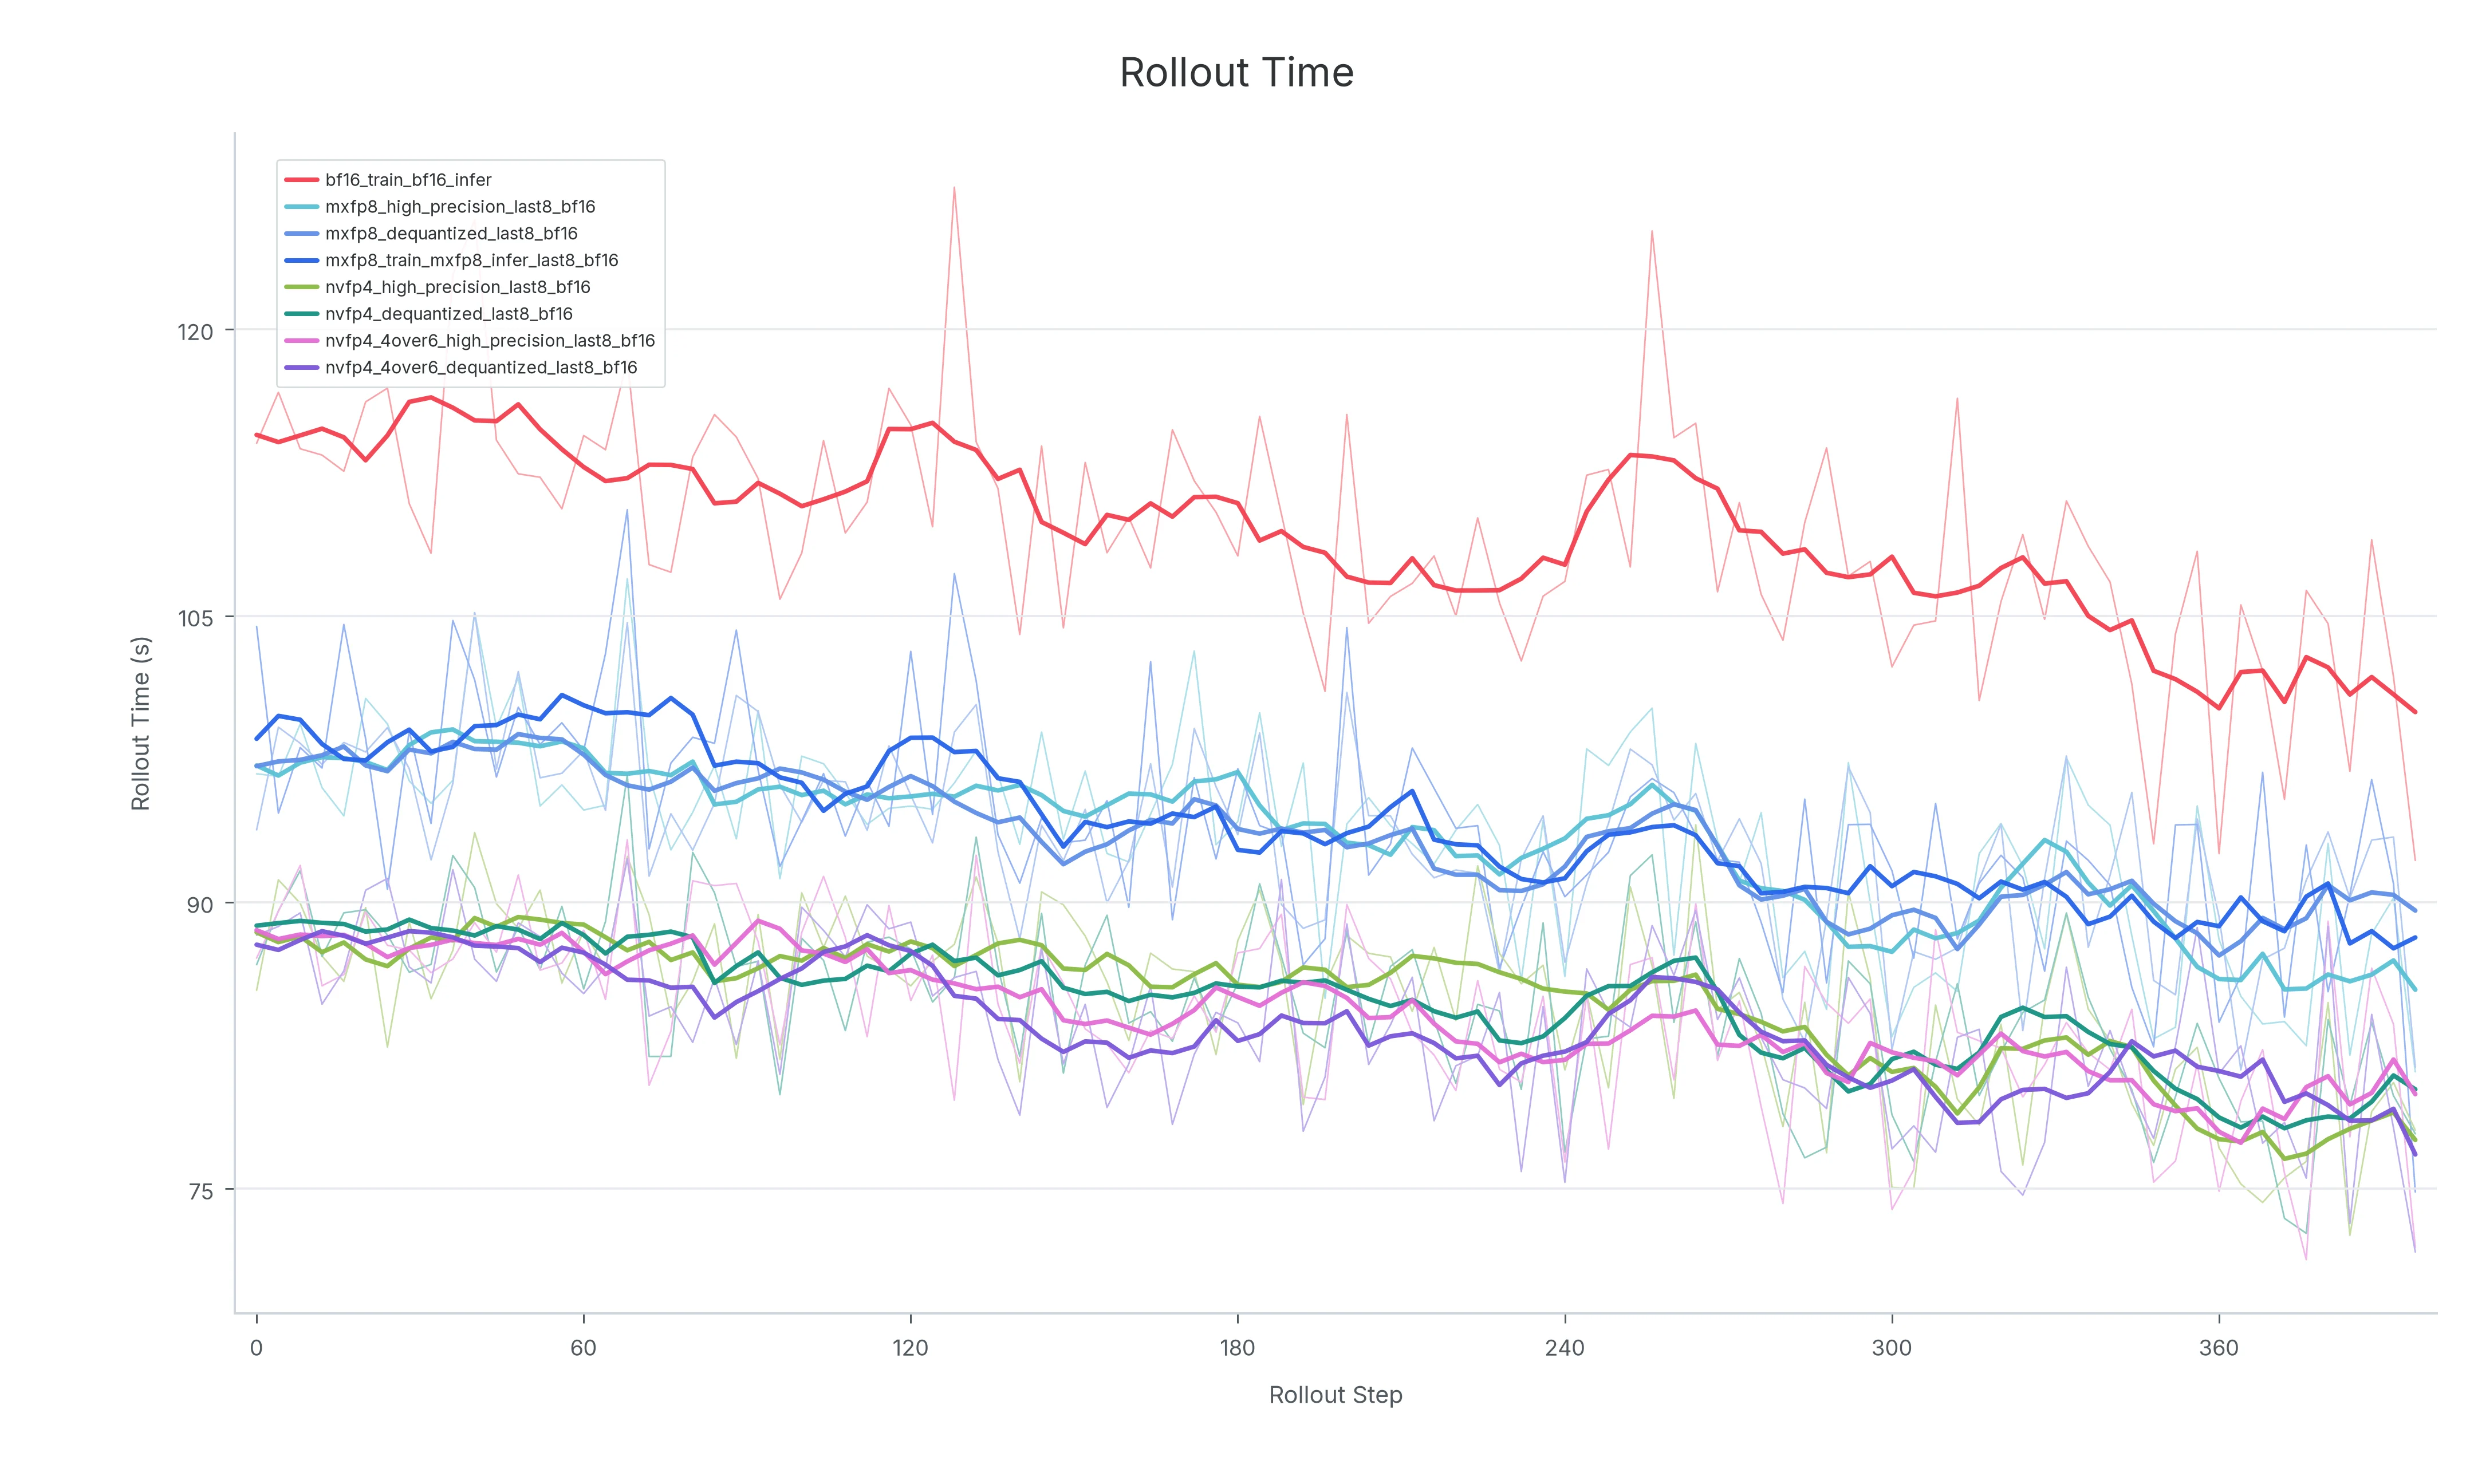Viewport: 2474px width, 1484px height.
Task: Click the 0 tick on the x-axis
Action: click(x=256, y=1347)
